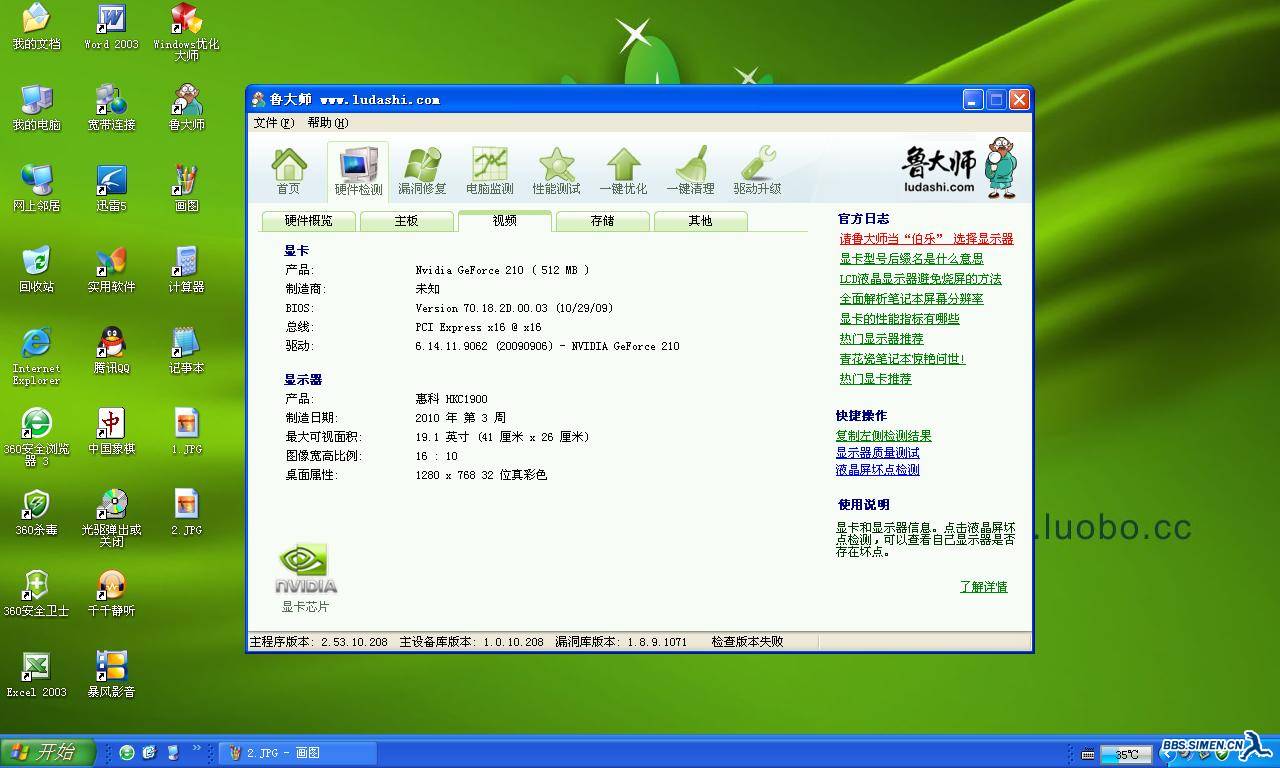Click 显示器质量测试 link
Screen dimensions: 1280x768
coord(877,453)
